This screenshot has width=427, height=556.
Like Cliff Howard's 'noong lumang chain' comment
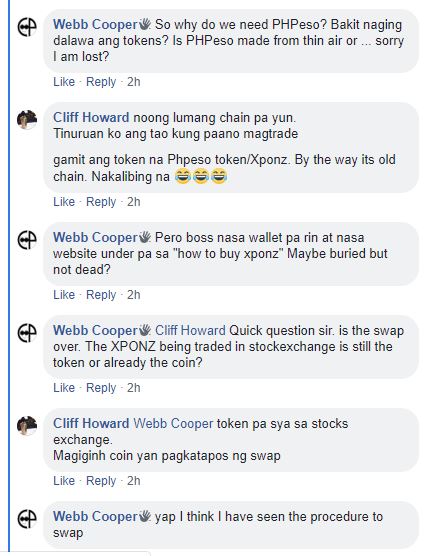pos(64,202)
